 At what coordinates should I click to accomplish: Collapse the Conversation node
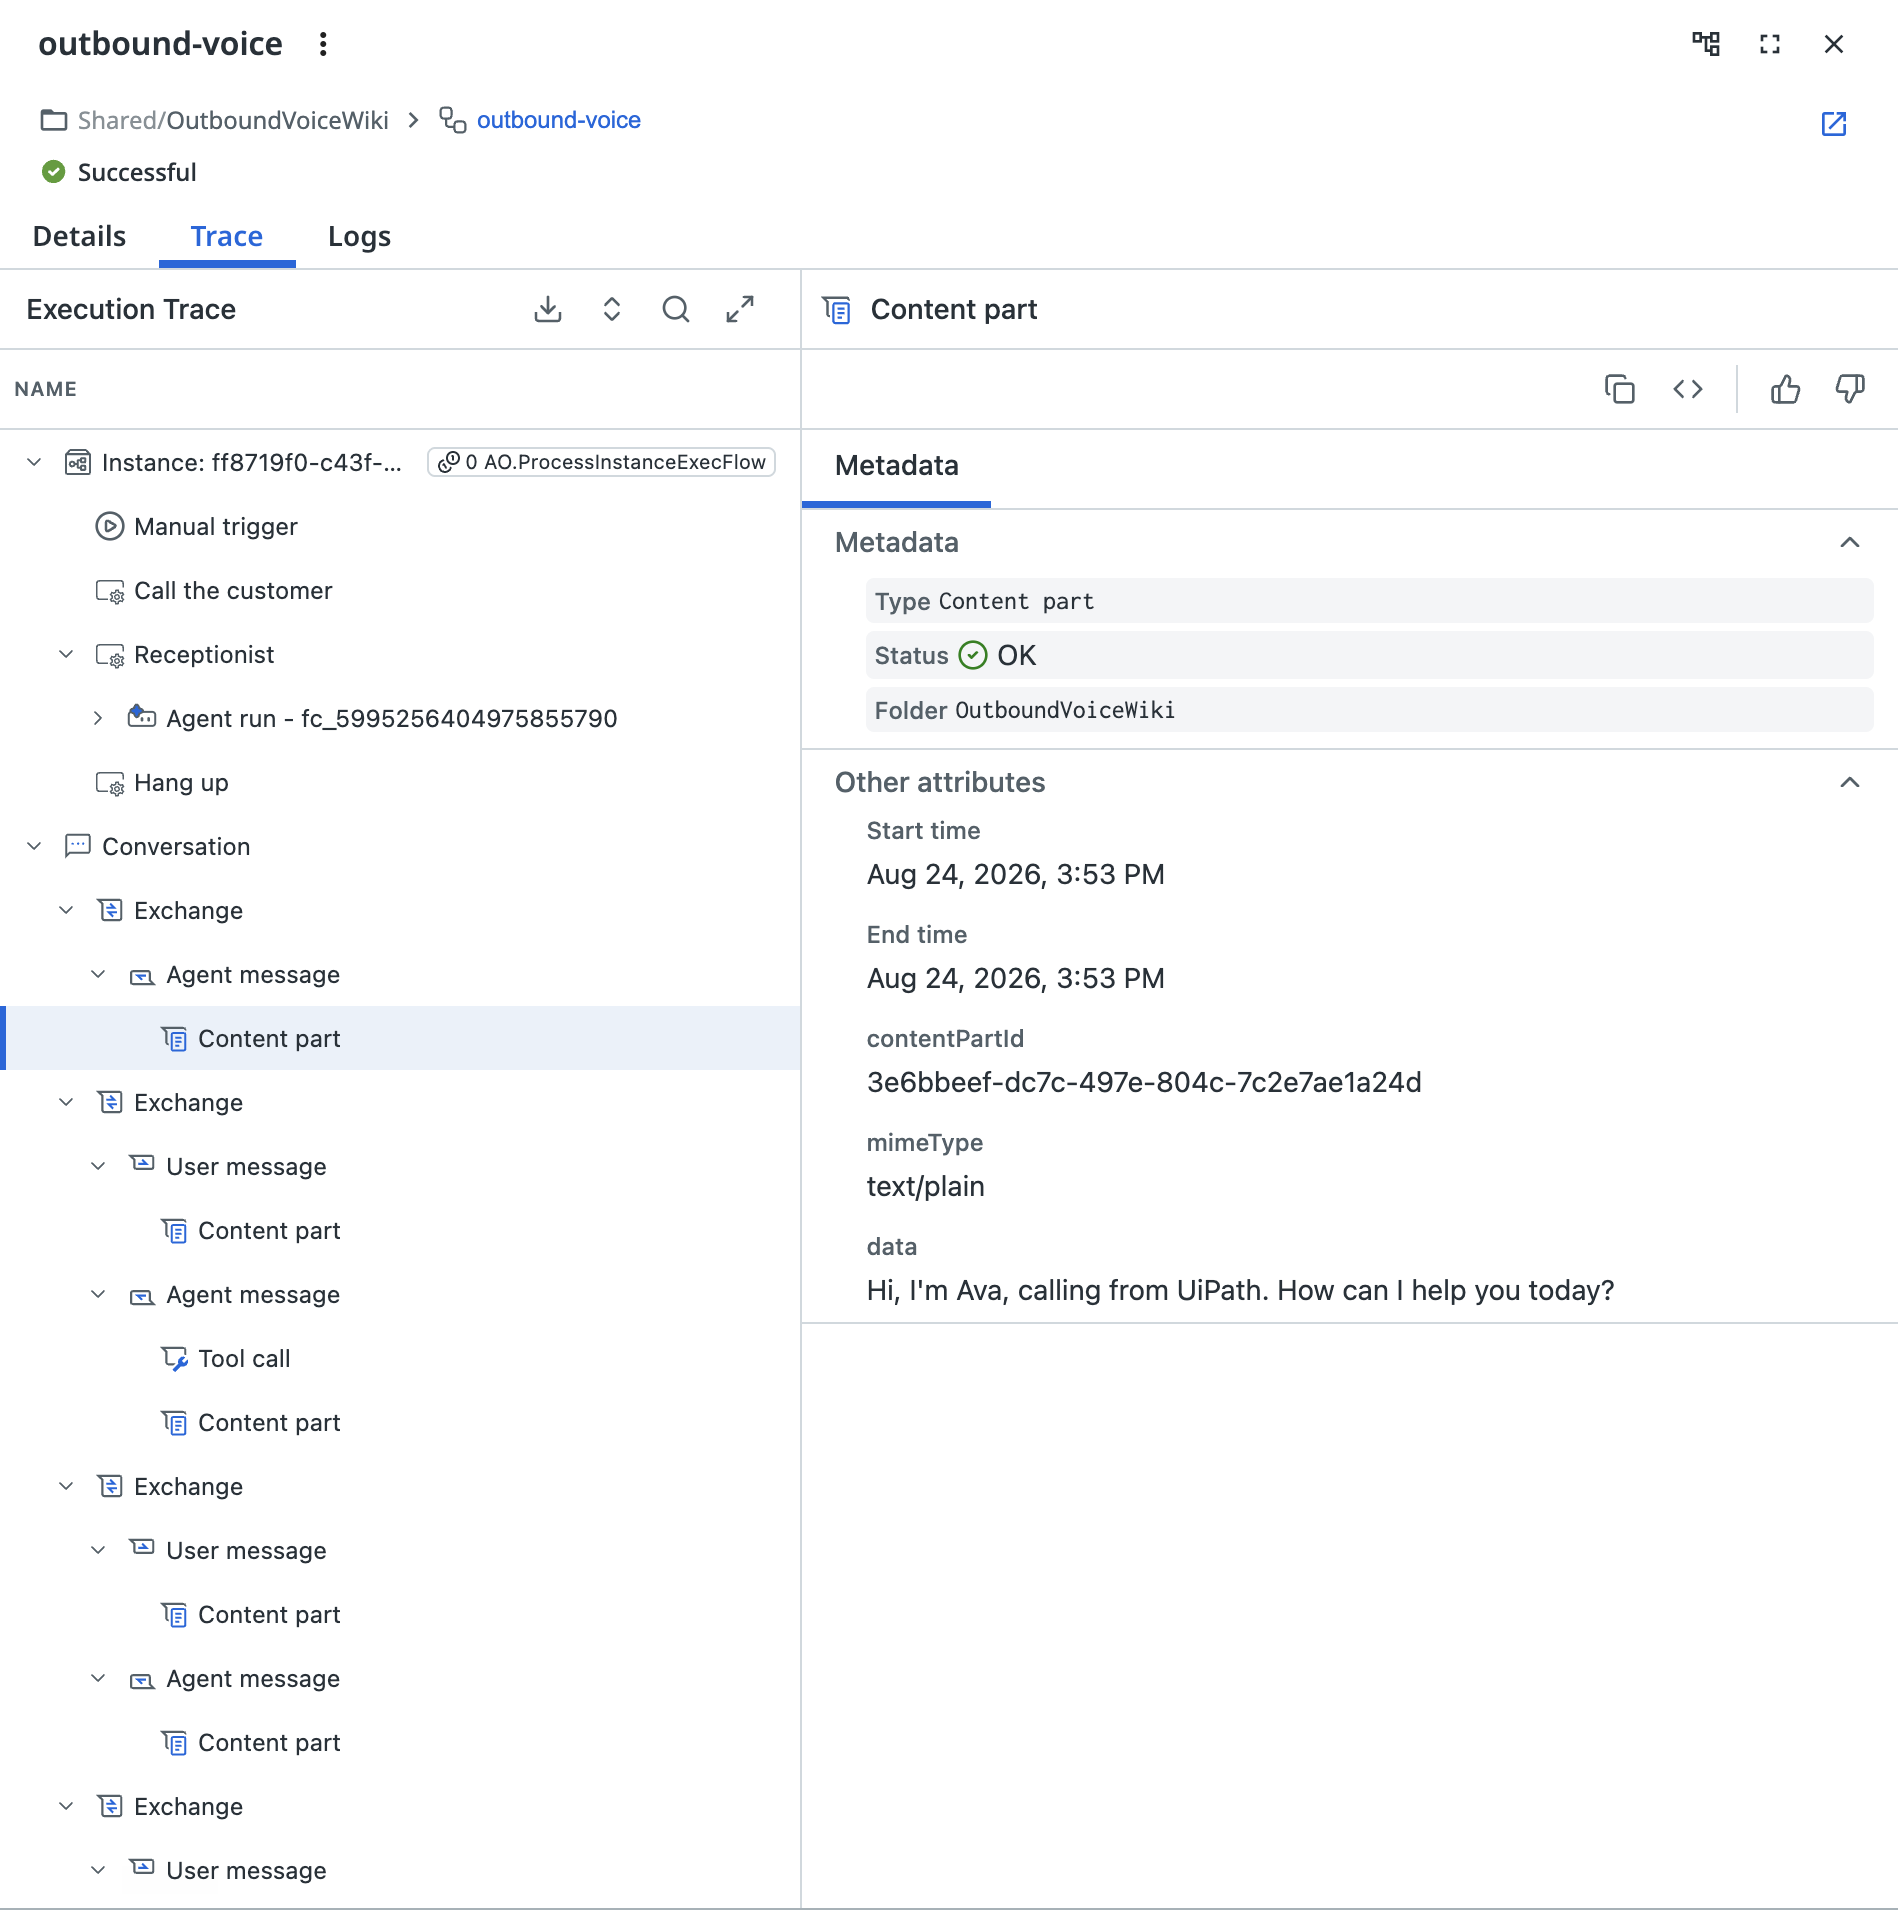[x=34, y=846]
